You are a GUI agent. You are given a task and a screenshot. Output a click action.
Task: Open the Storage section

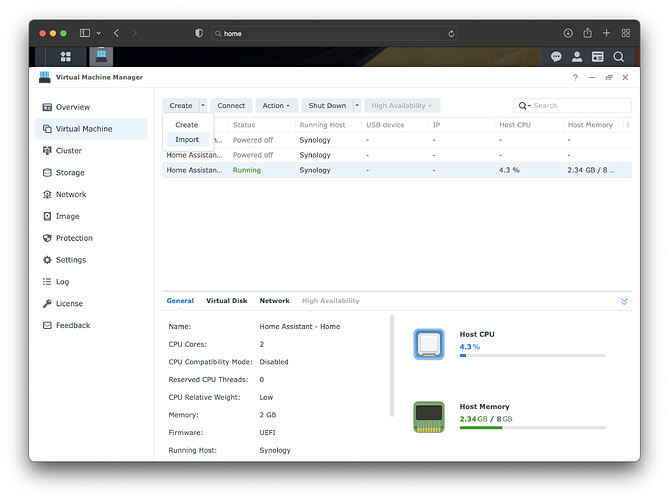point(91,172)
